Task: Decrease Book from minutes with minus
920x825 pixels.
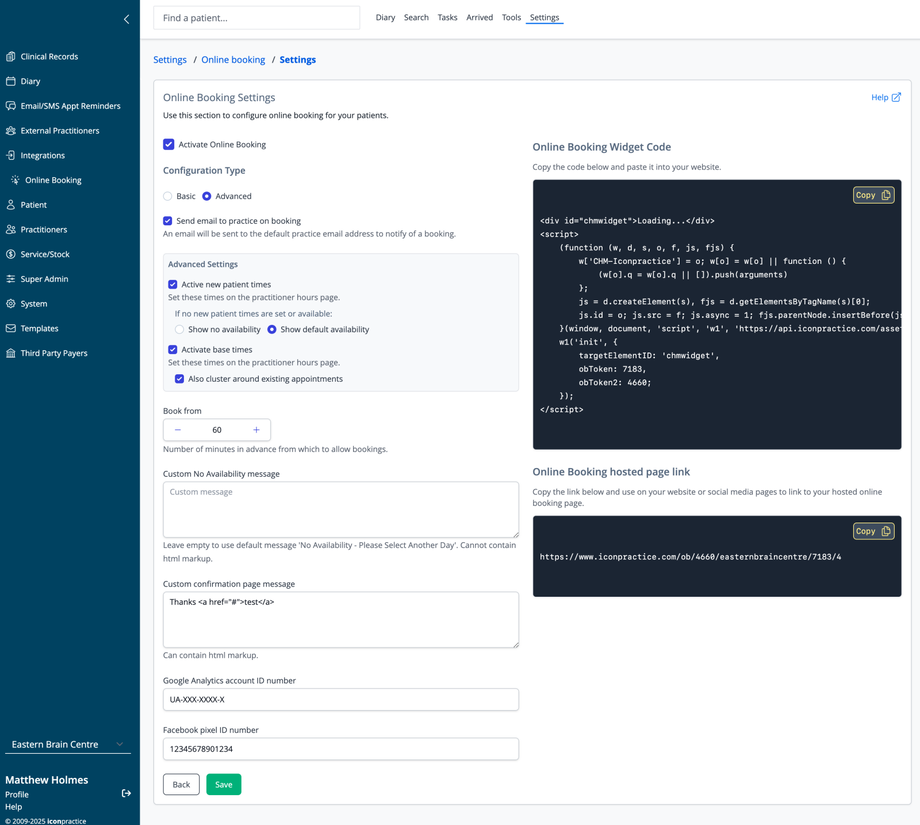Action: coord(178,430)
